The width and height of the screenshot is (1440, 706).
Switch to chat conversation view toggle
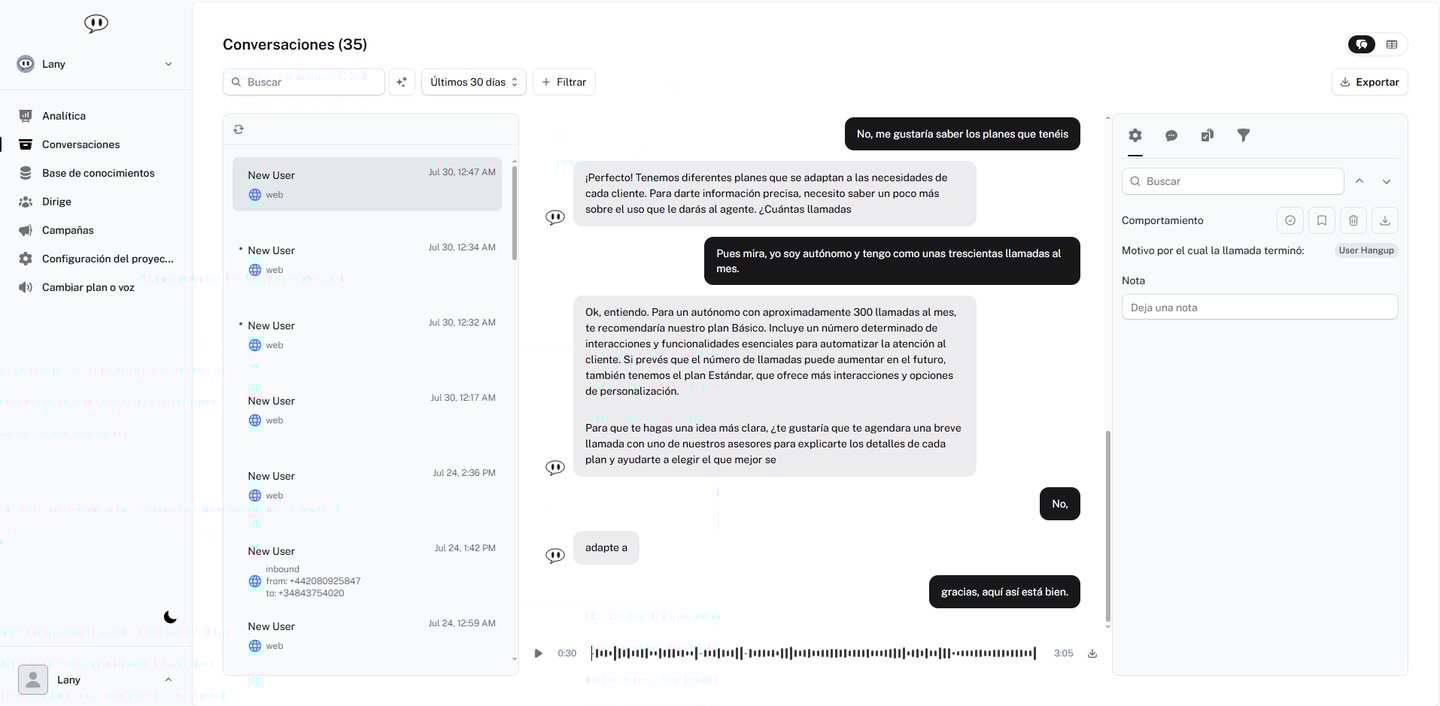coord(1362,44)
